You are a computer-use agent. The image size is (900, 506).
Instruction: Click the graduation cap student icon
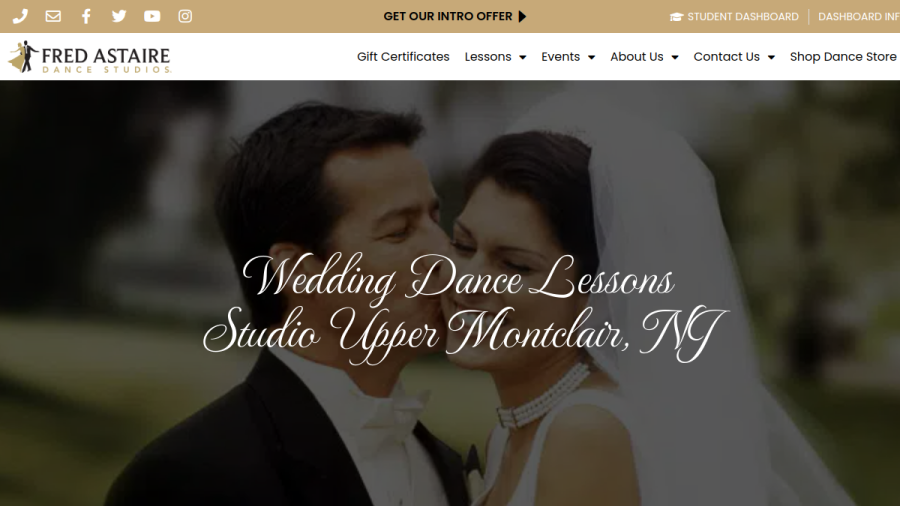(677, 17)
